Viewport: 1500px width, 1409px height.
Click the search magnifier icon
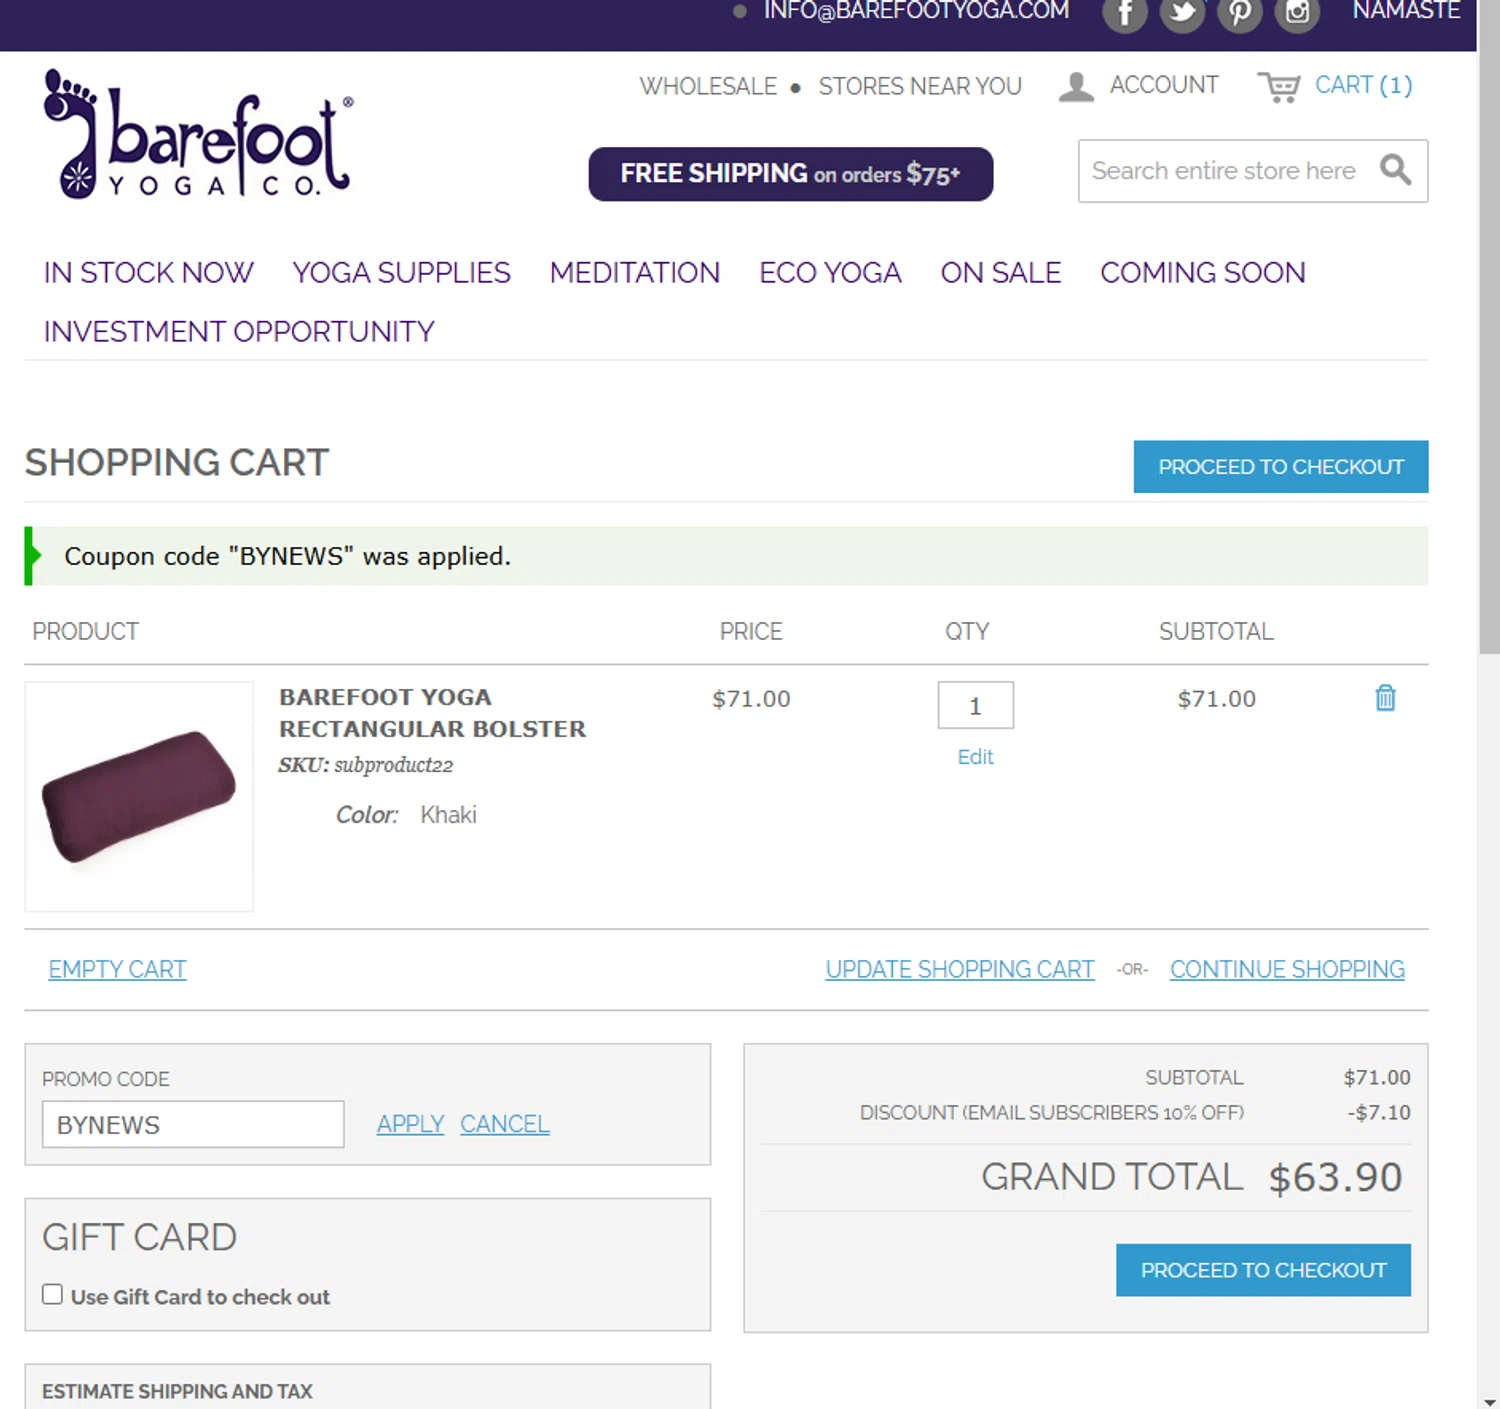(1395, 170)
